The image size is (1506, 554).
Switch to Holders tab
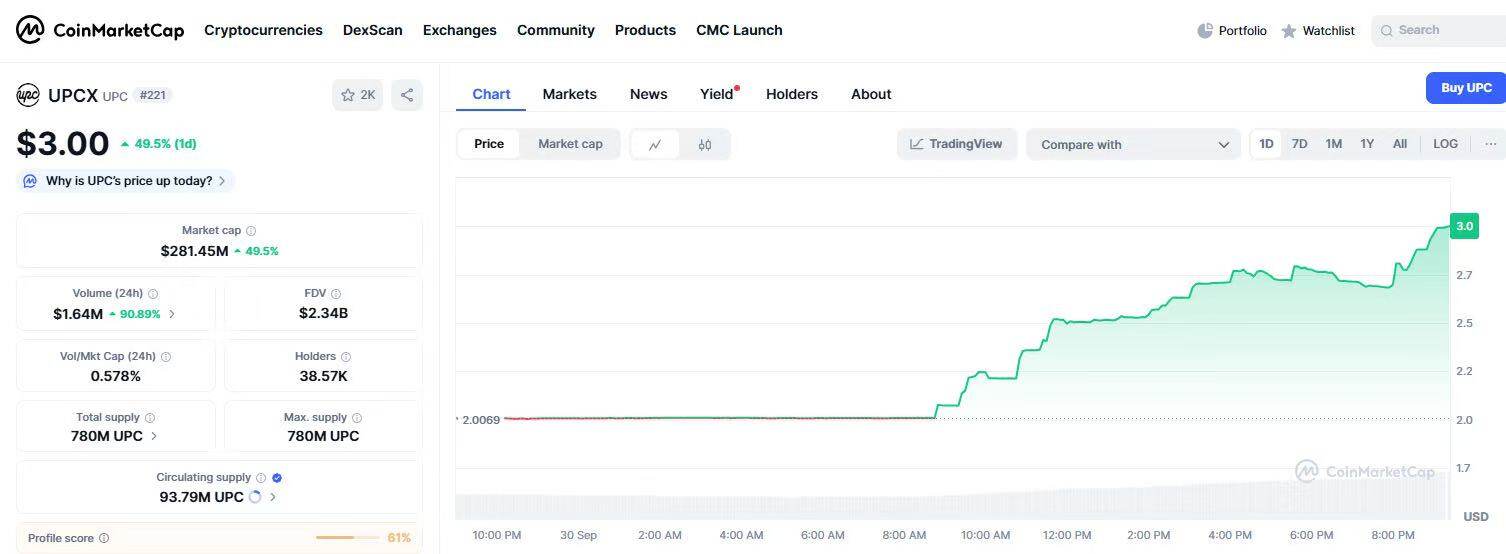[791, 94]
